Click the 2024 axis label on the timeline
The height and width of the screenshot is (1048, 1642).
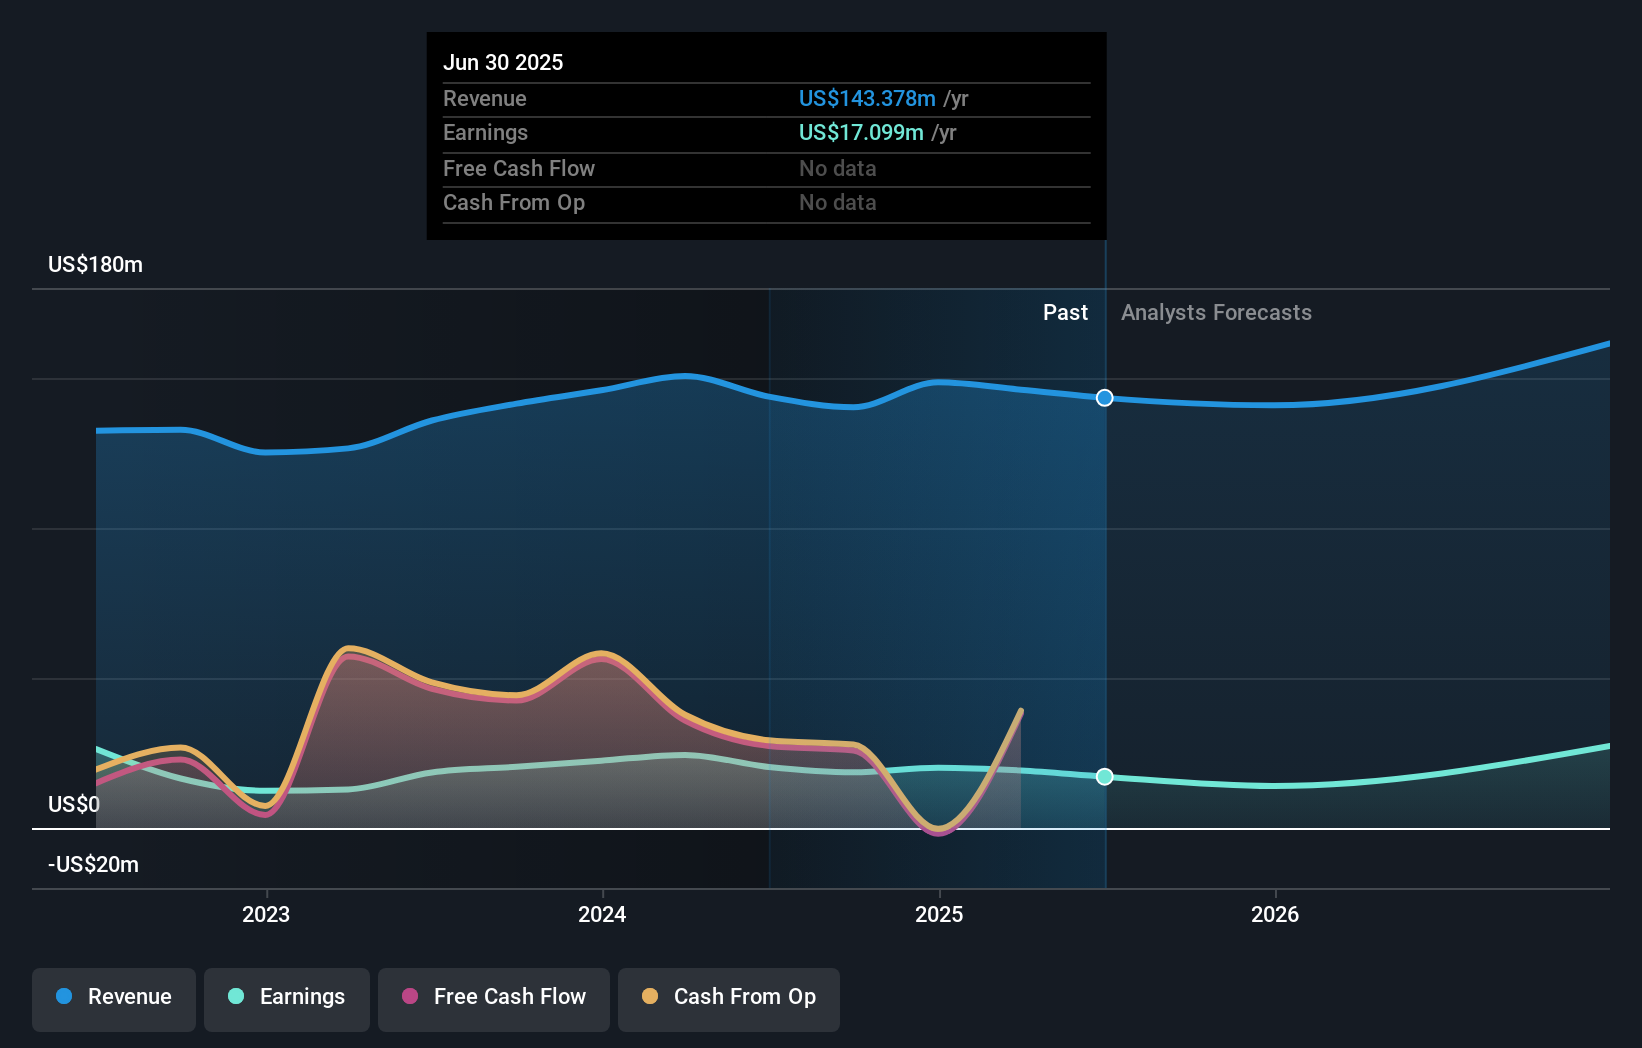coord(601,914)
